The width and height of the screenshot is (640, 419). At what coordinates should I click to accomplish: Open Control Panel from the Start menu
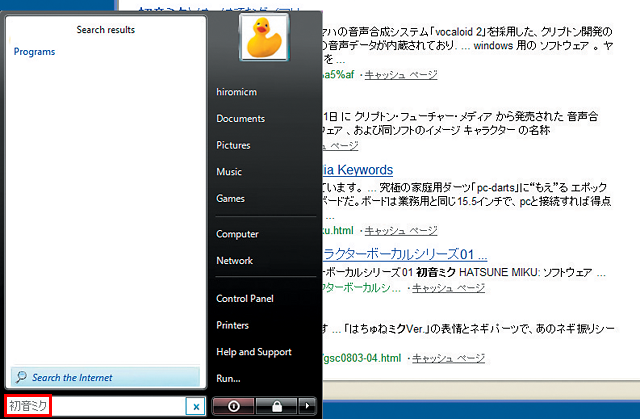244,299
